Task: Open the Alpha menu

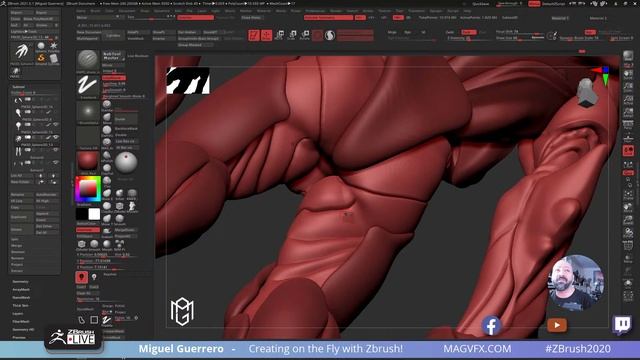Action: click(81, 11)
